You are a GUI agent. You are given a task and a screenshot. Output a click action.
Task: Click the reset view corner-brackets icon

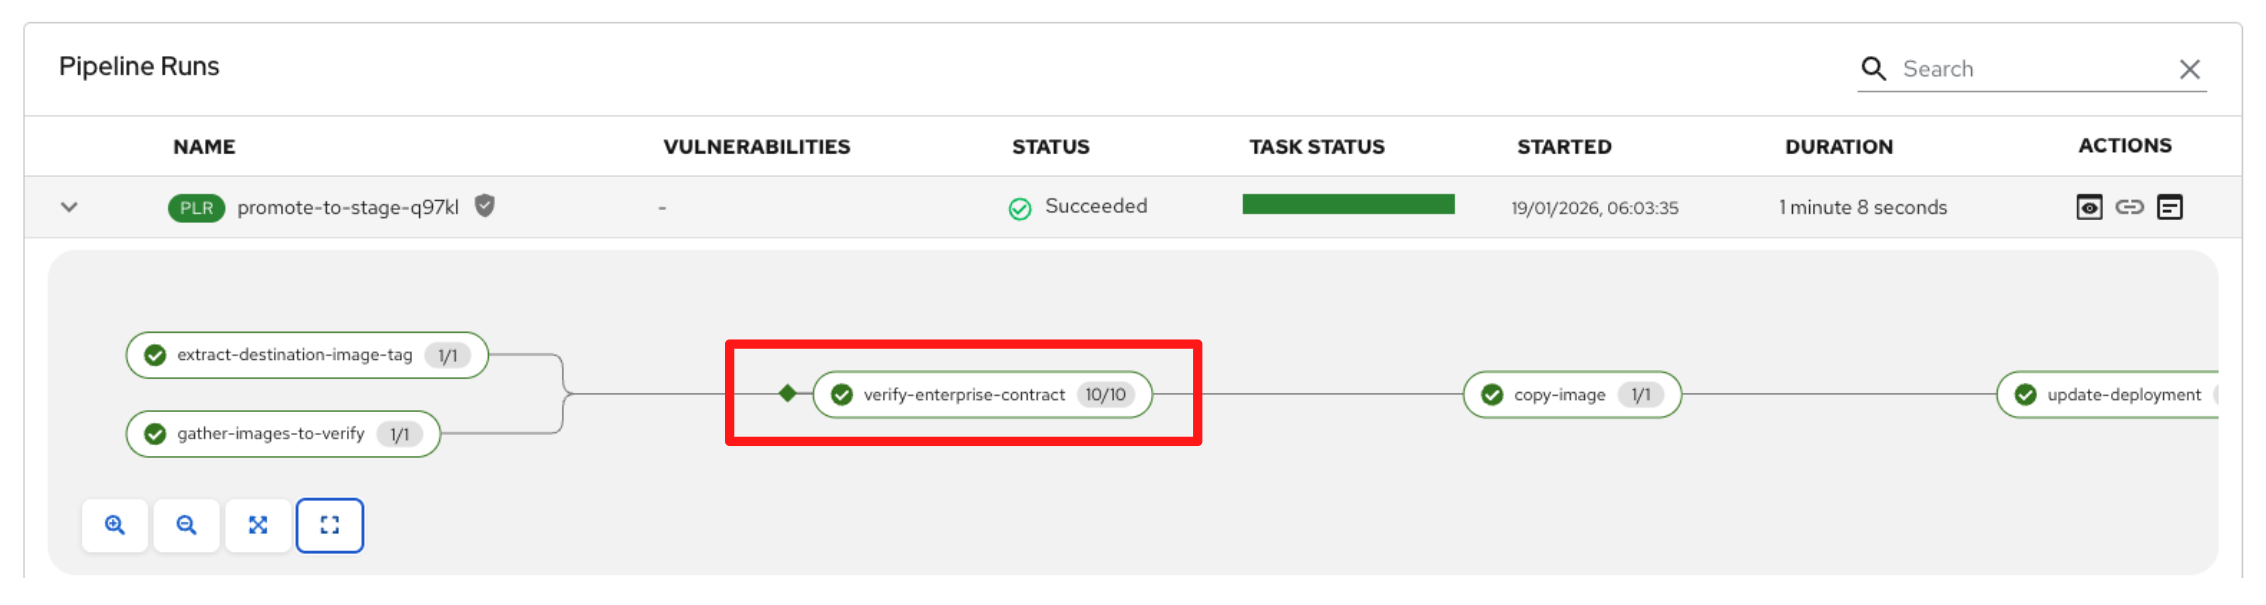pos(330,525)
